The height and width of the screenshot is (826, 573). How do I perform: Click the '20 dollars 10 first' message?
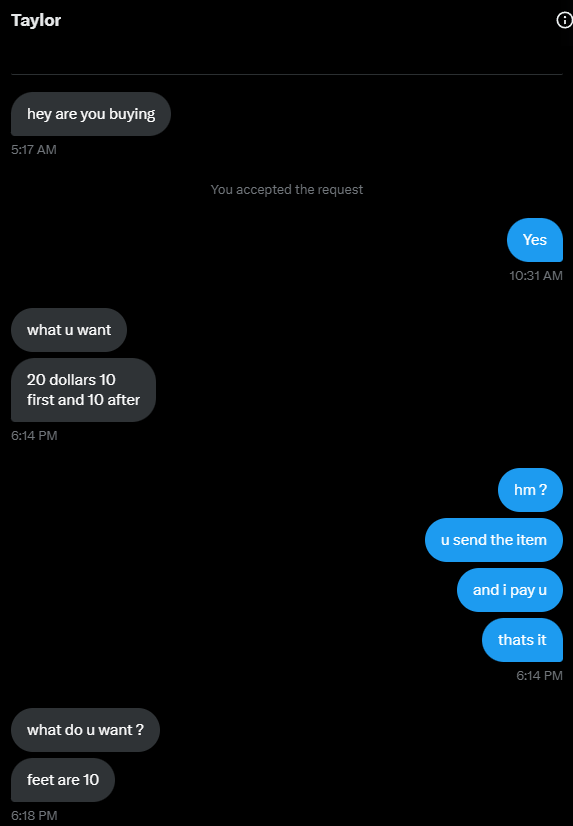pyautogui.click(x=83, y=390)
